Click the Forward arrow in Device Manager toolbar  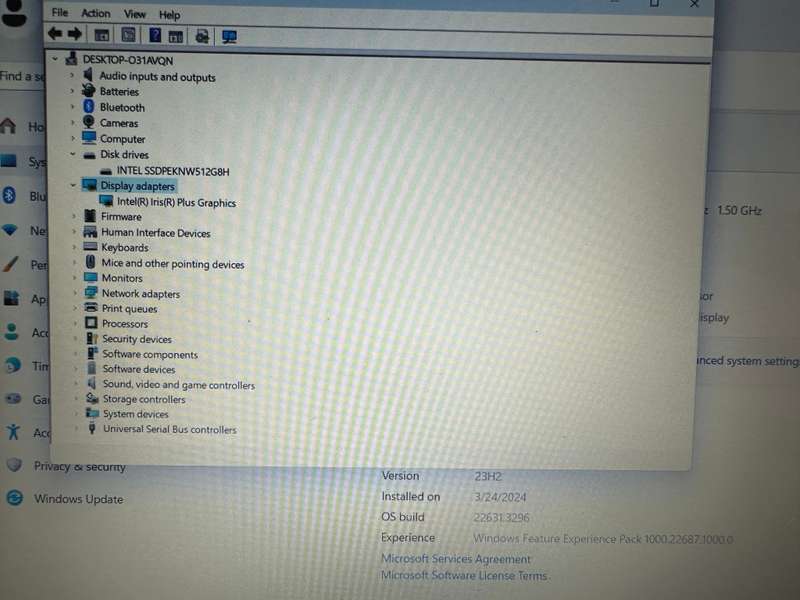[x=74, y=34]
